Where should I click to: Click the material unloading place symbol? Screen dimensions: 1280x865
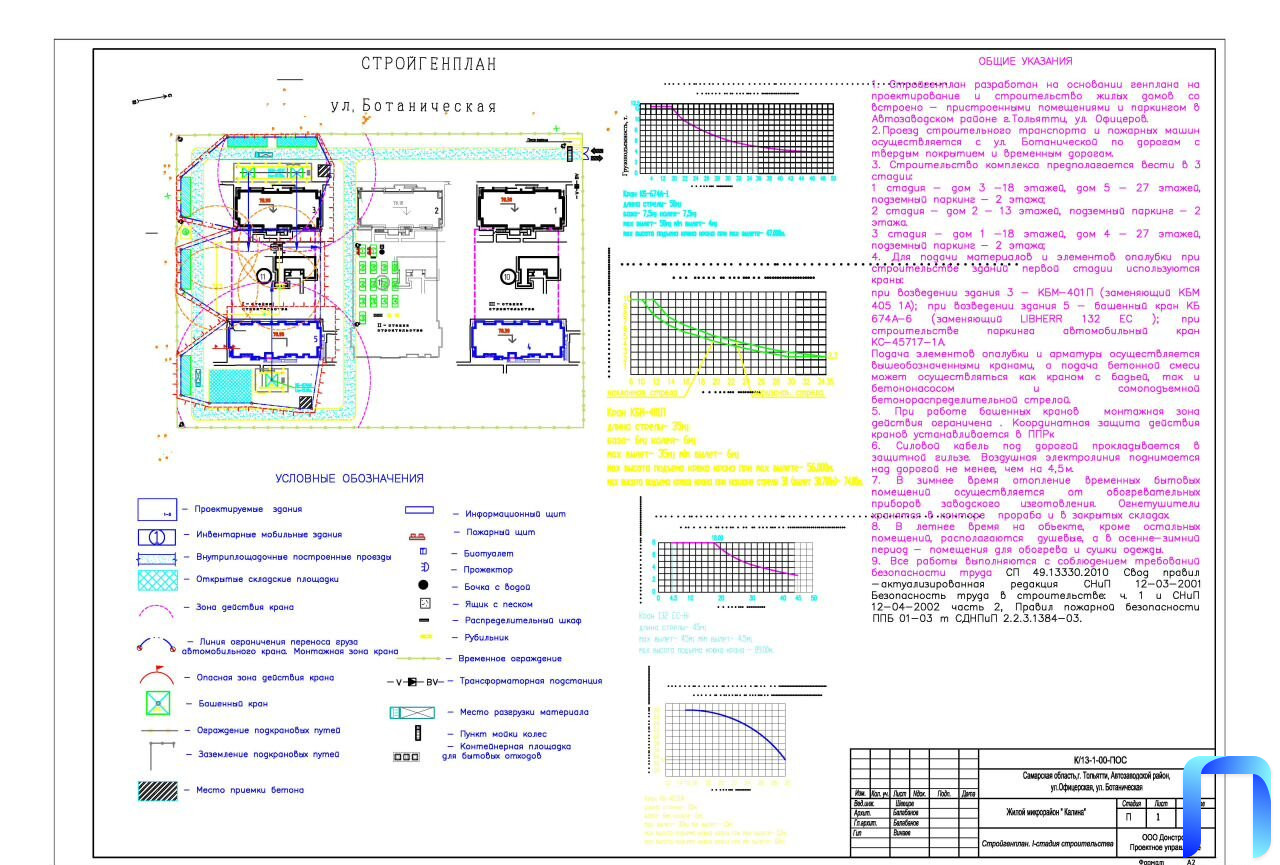pos(413,712)
